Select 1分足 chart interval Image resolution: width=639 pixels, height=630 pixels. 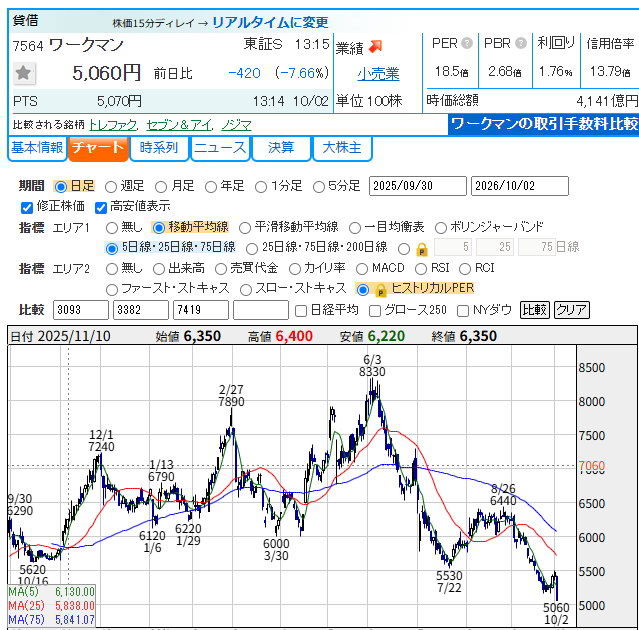point(261,187)
